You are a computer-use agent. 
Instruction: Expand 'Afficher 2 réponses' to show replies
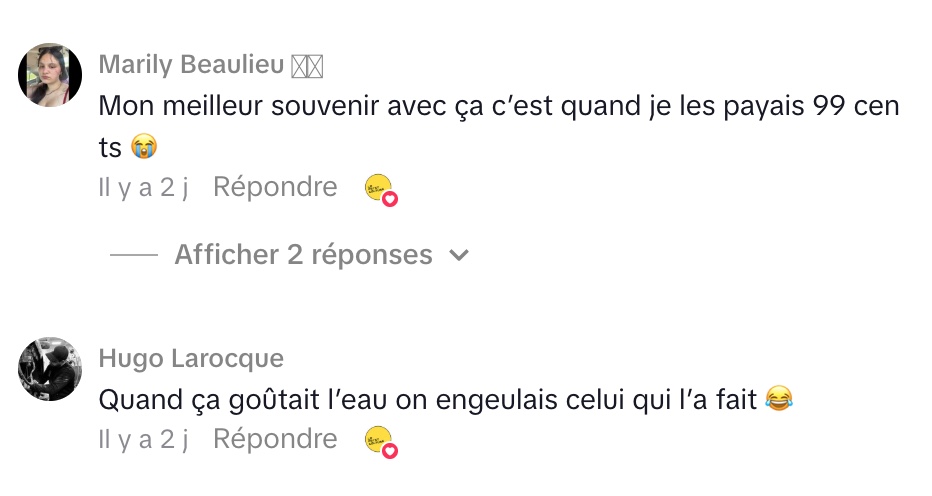[303, 255]
